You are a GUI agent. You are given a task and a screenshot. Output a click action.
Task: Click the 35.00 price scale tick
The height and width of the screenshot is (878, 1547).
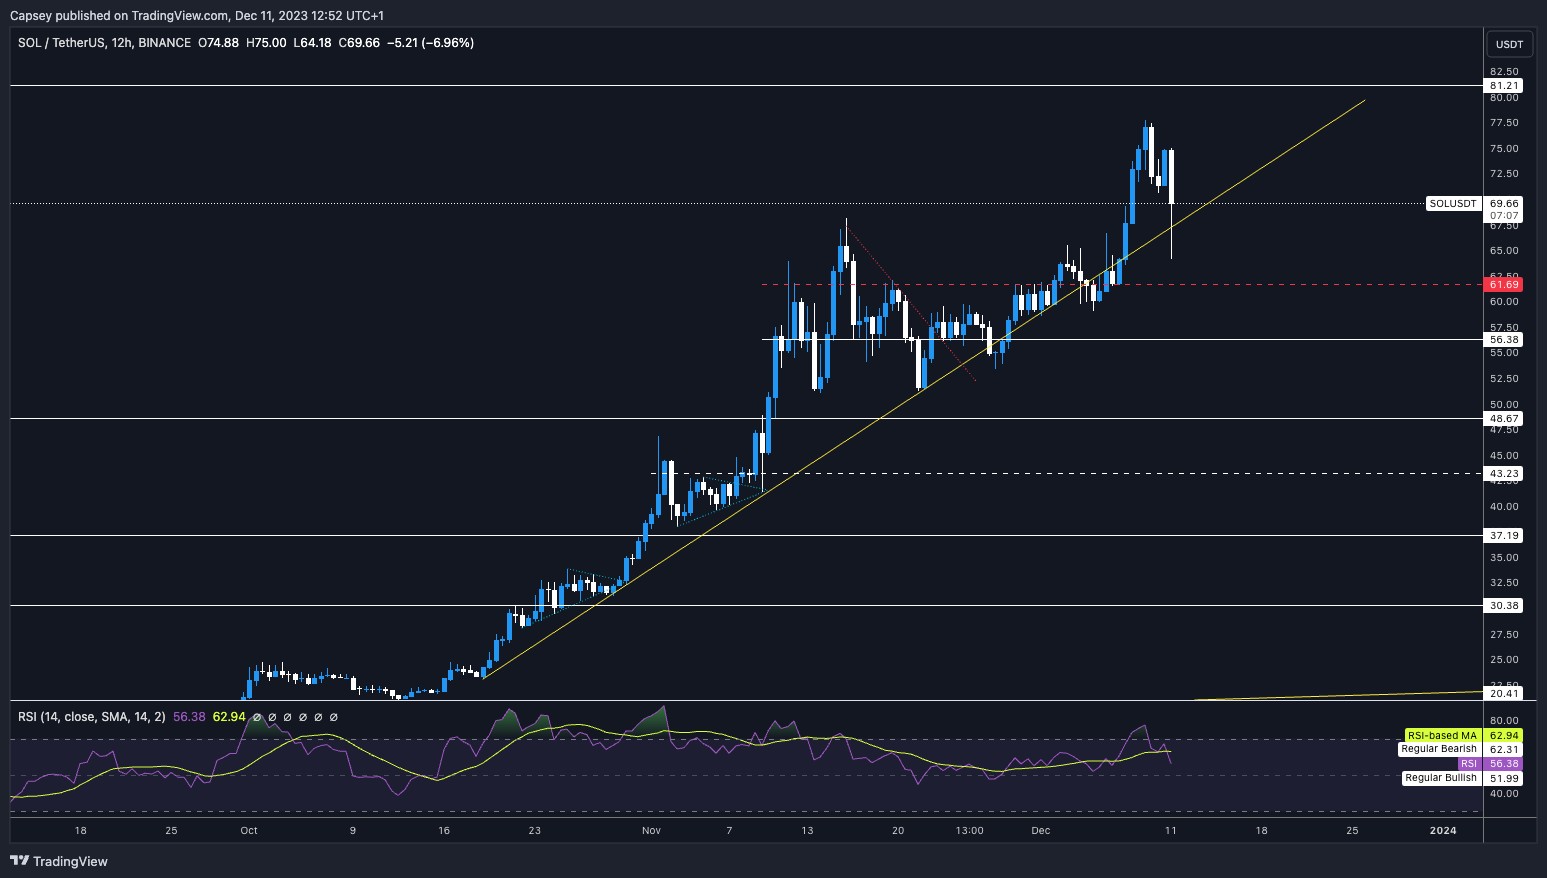pos(1504,558)
